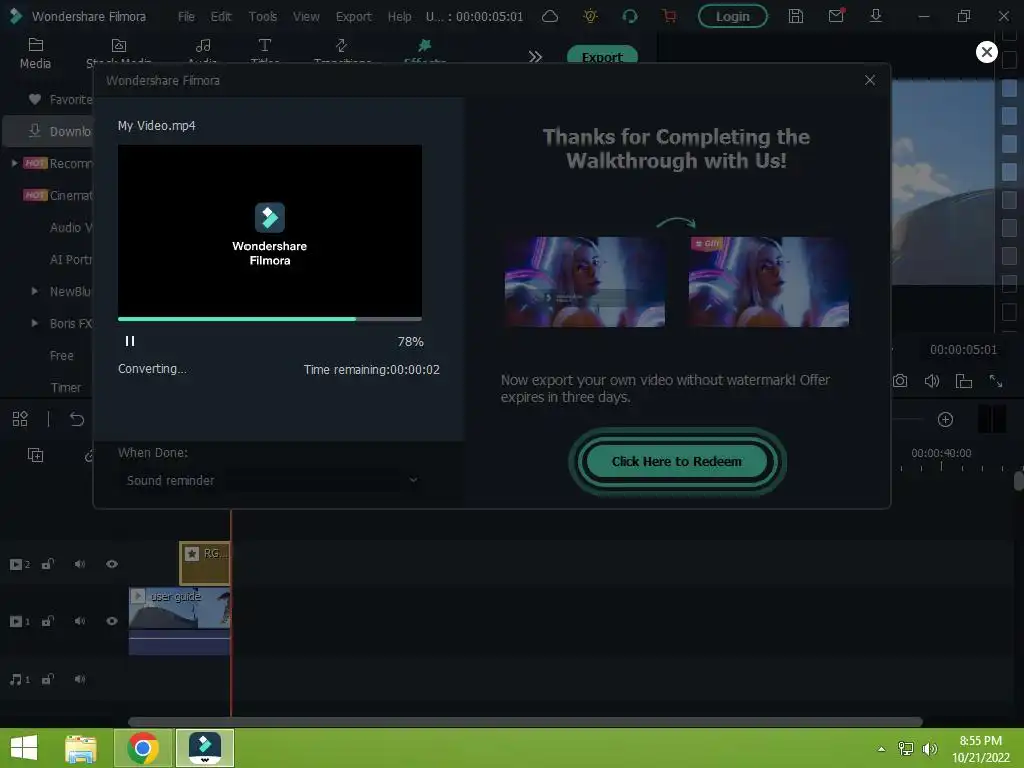Click the timeline layout grid icon

point(20,419)
